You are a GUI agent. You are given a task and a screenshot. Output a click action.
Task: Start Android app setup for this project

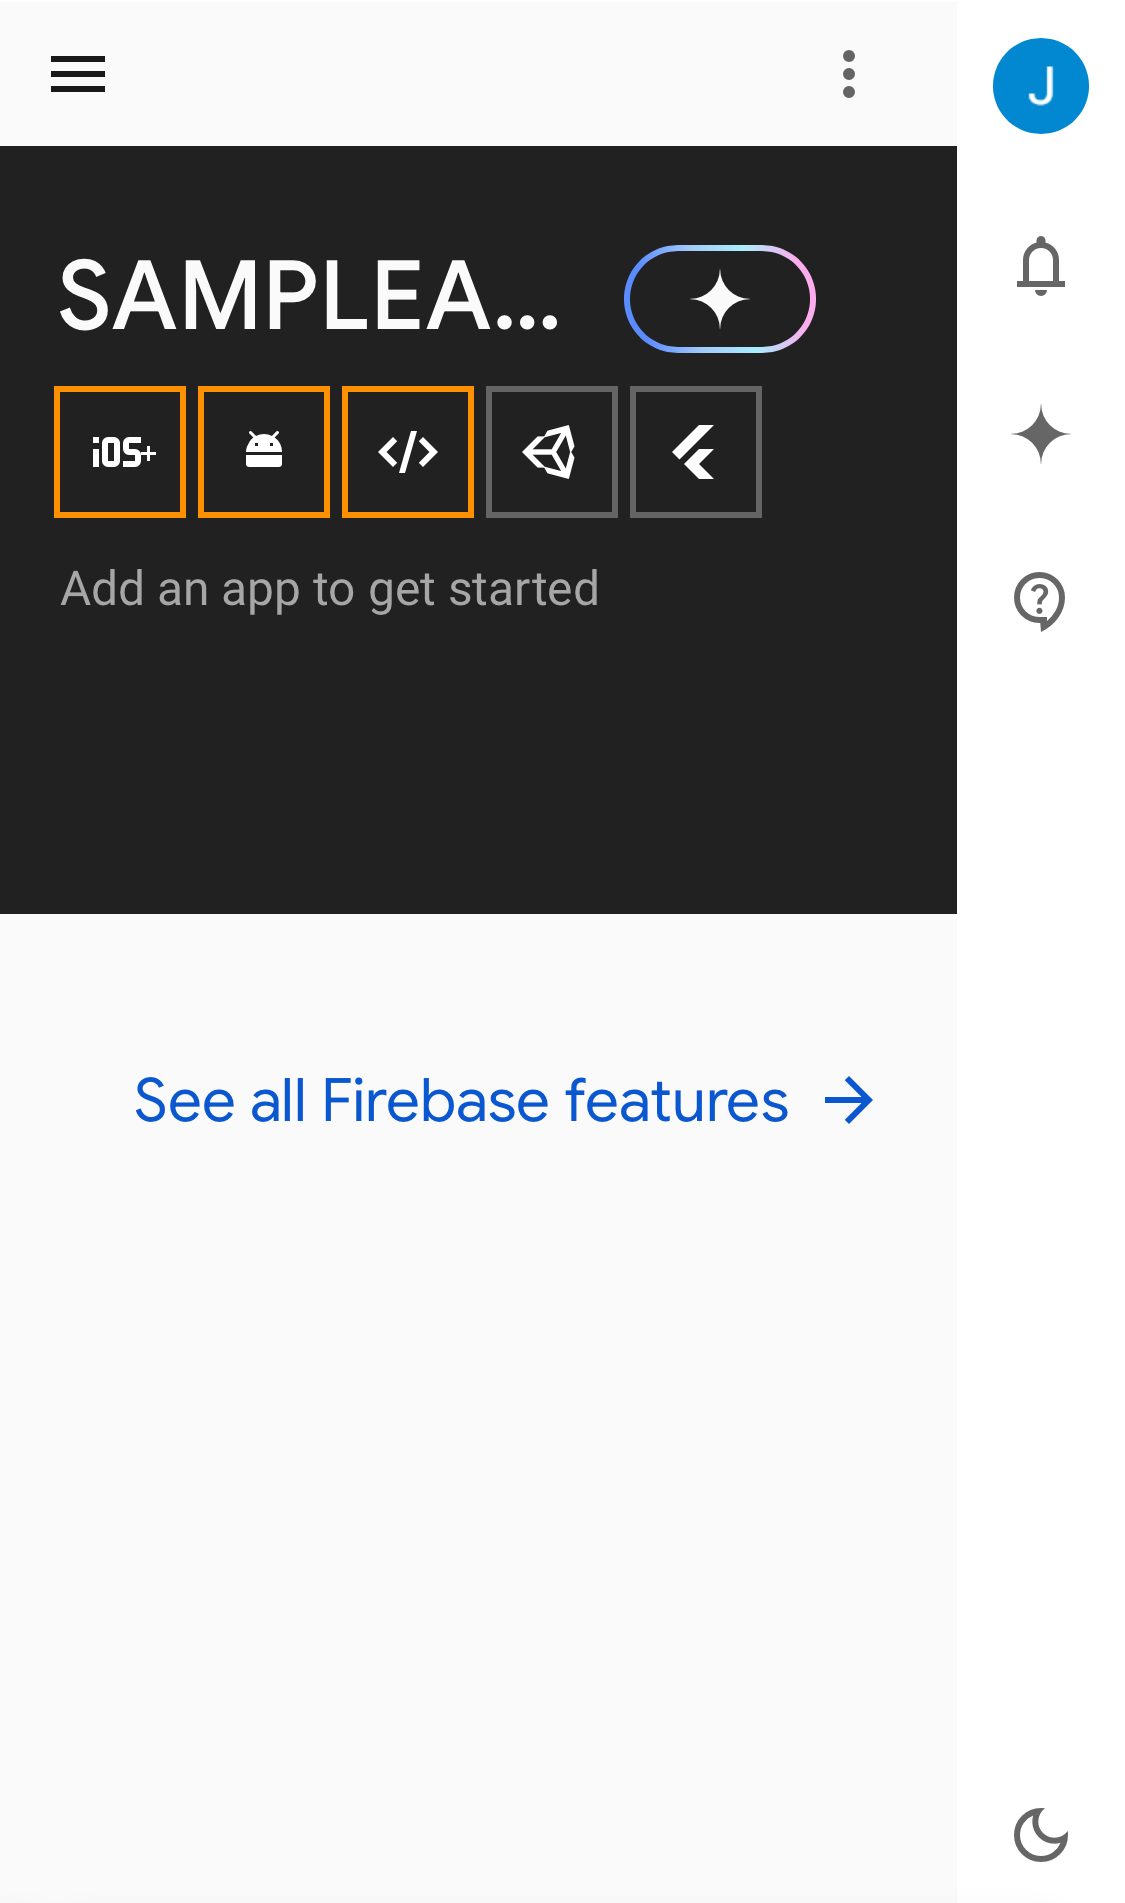tap(263, 450)
